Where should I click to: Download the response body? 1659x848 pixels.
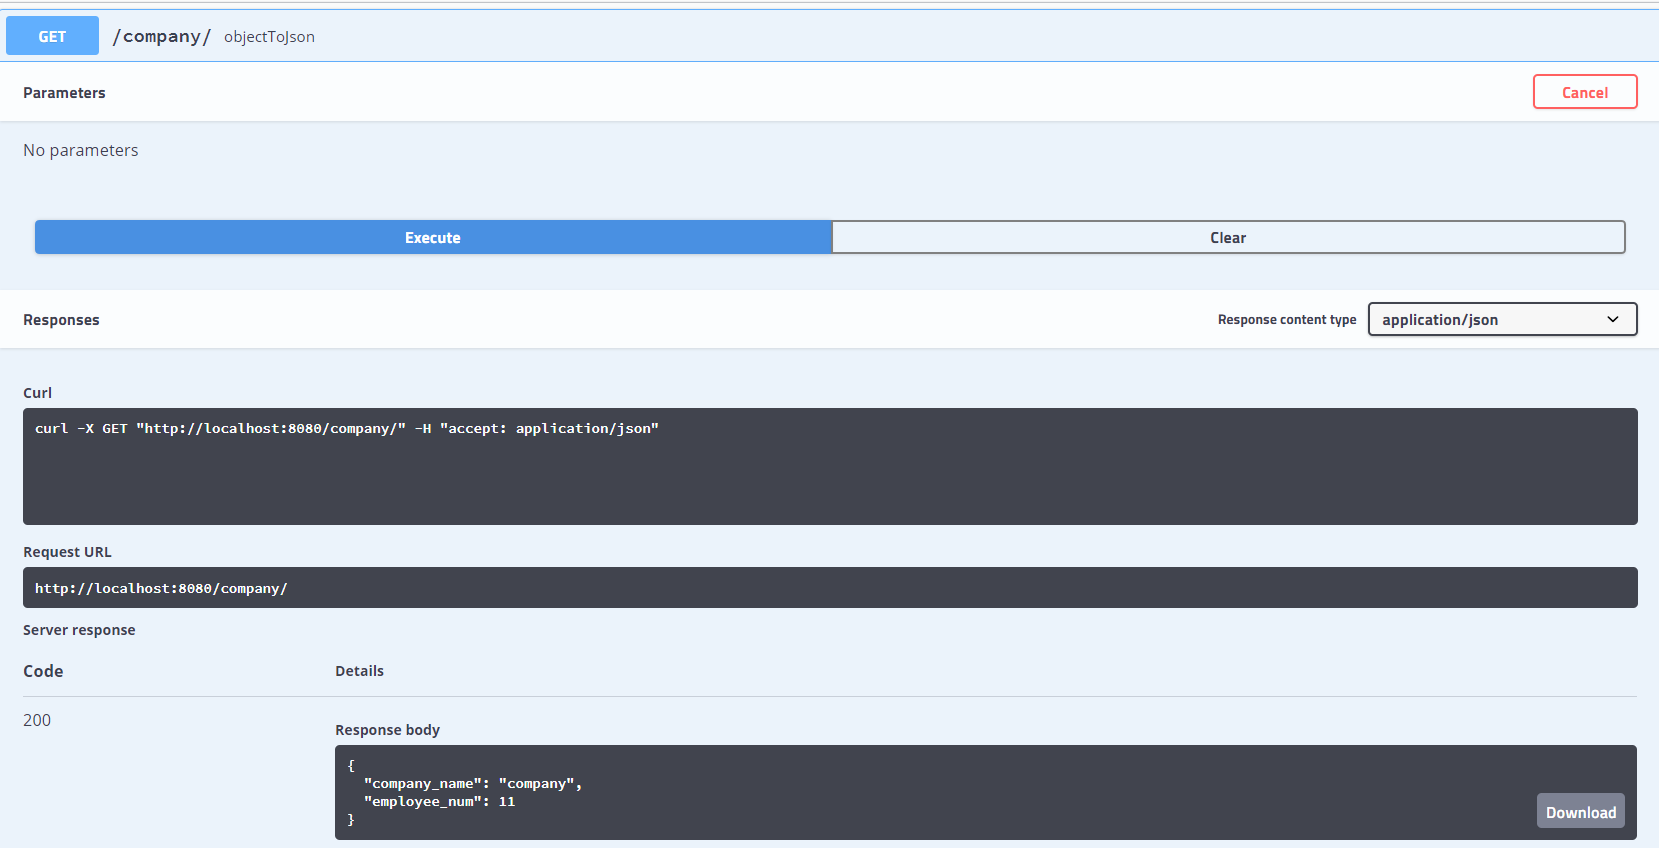tap(1580, 811)
